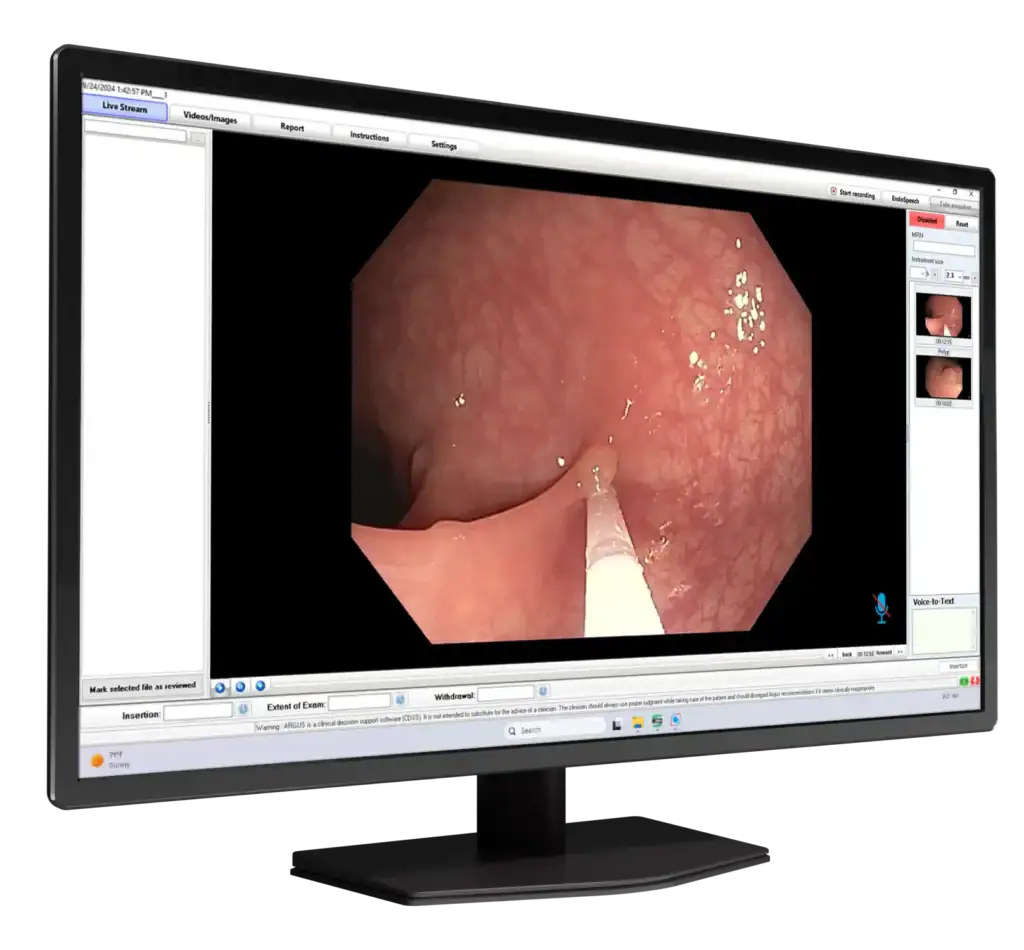Click the red indicator icon at lower right
Screen dimensions: 1024x950
[x=974, y=681]
